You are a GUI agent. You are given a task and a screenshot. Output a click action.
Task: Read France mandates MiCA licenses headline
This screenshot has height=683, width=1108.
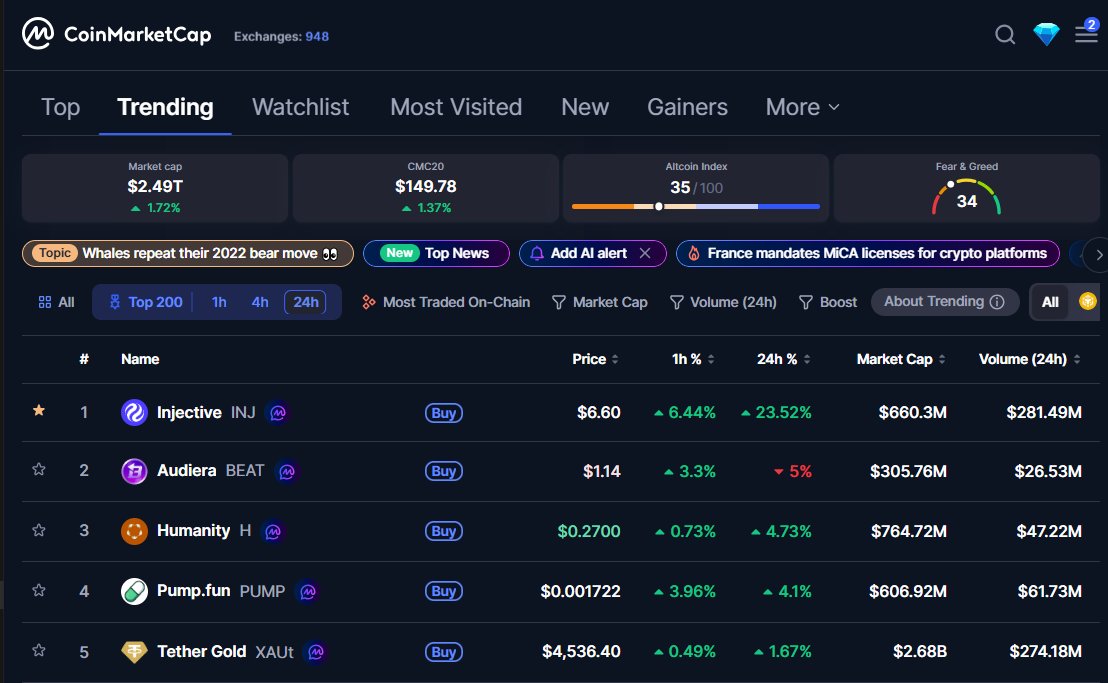click(868, 254)
